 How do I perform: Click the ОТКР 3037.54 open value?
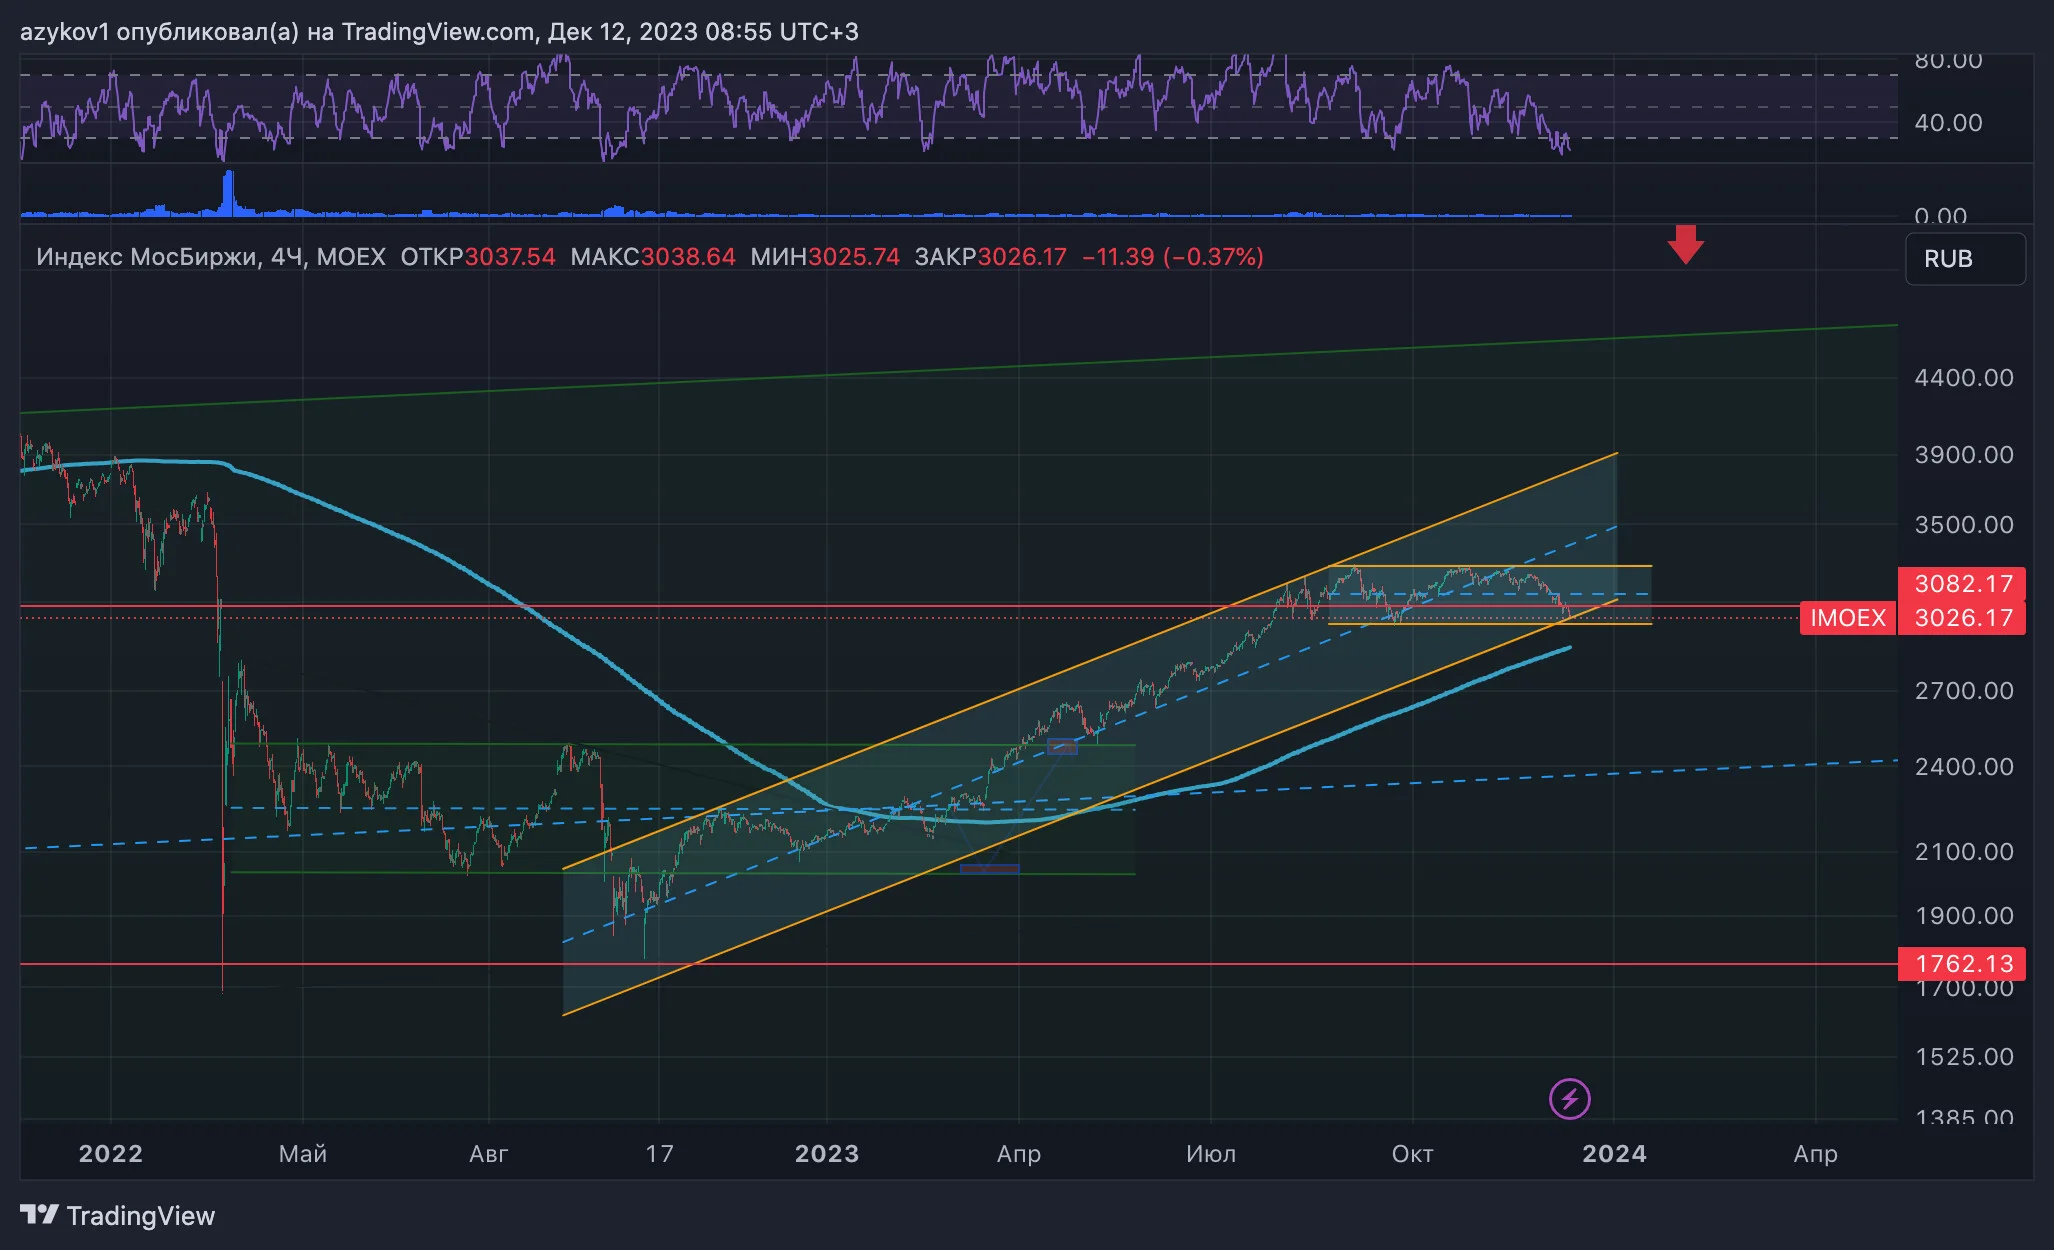click(478, 257)
